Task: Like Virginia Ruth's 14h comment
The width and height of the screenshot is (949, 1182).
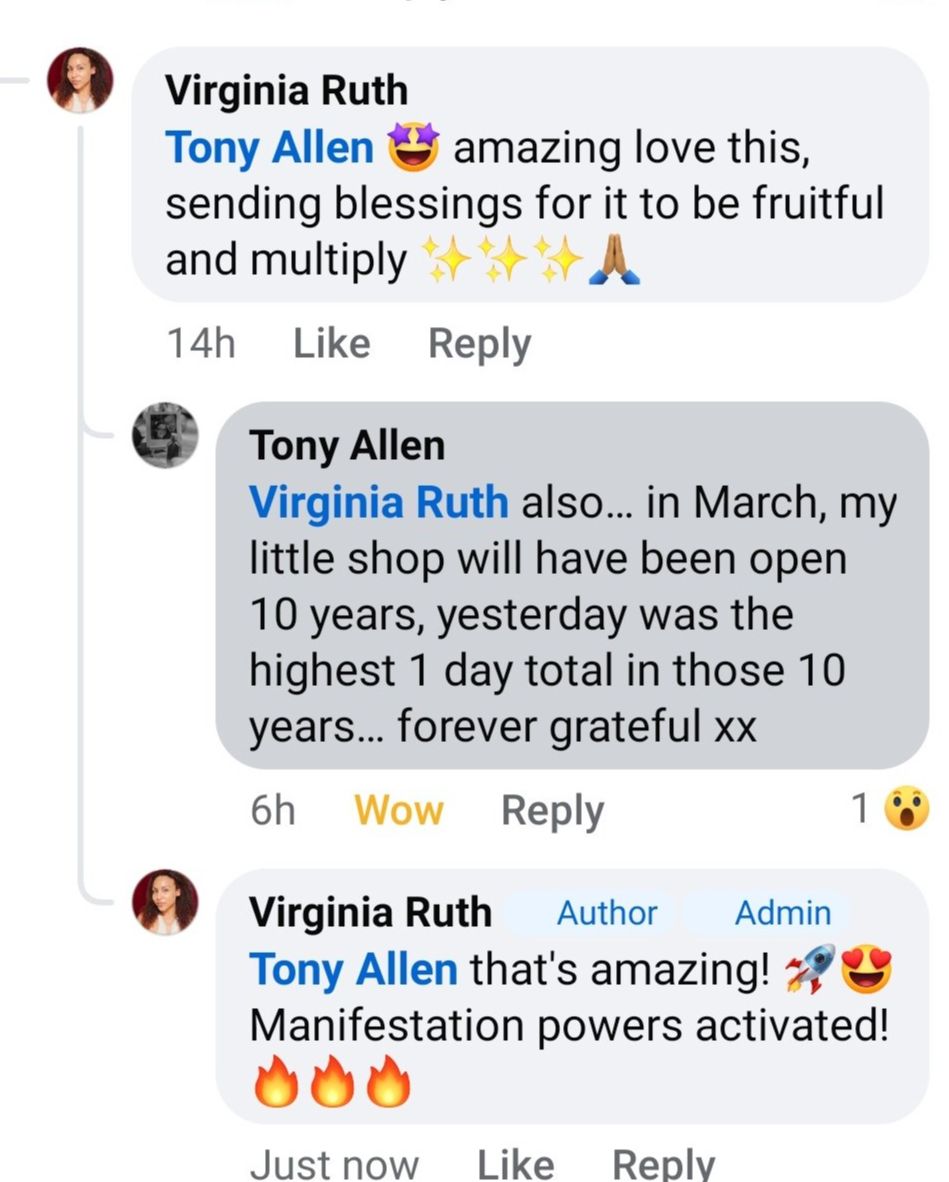Action: click(331, 344)
